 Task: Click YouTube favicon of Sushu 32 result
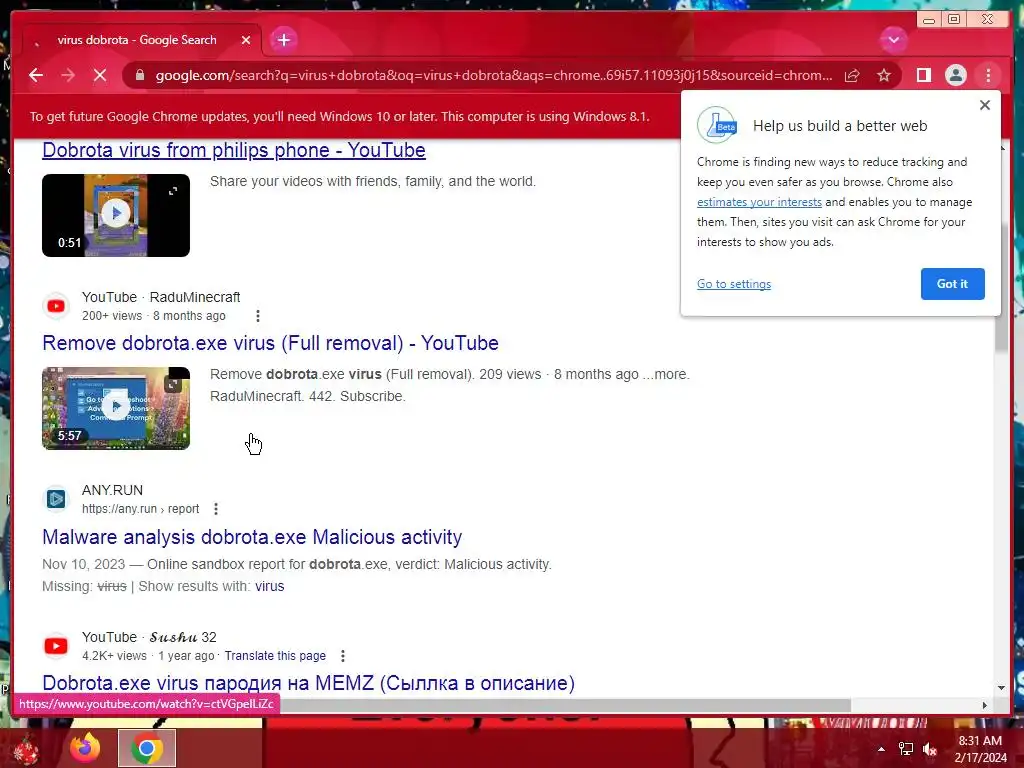(x=56, y=646)
